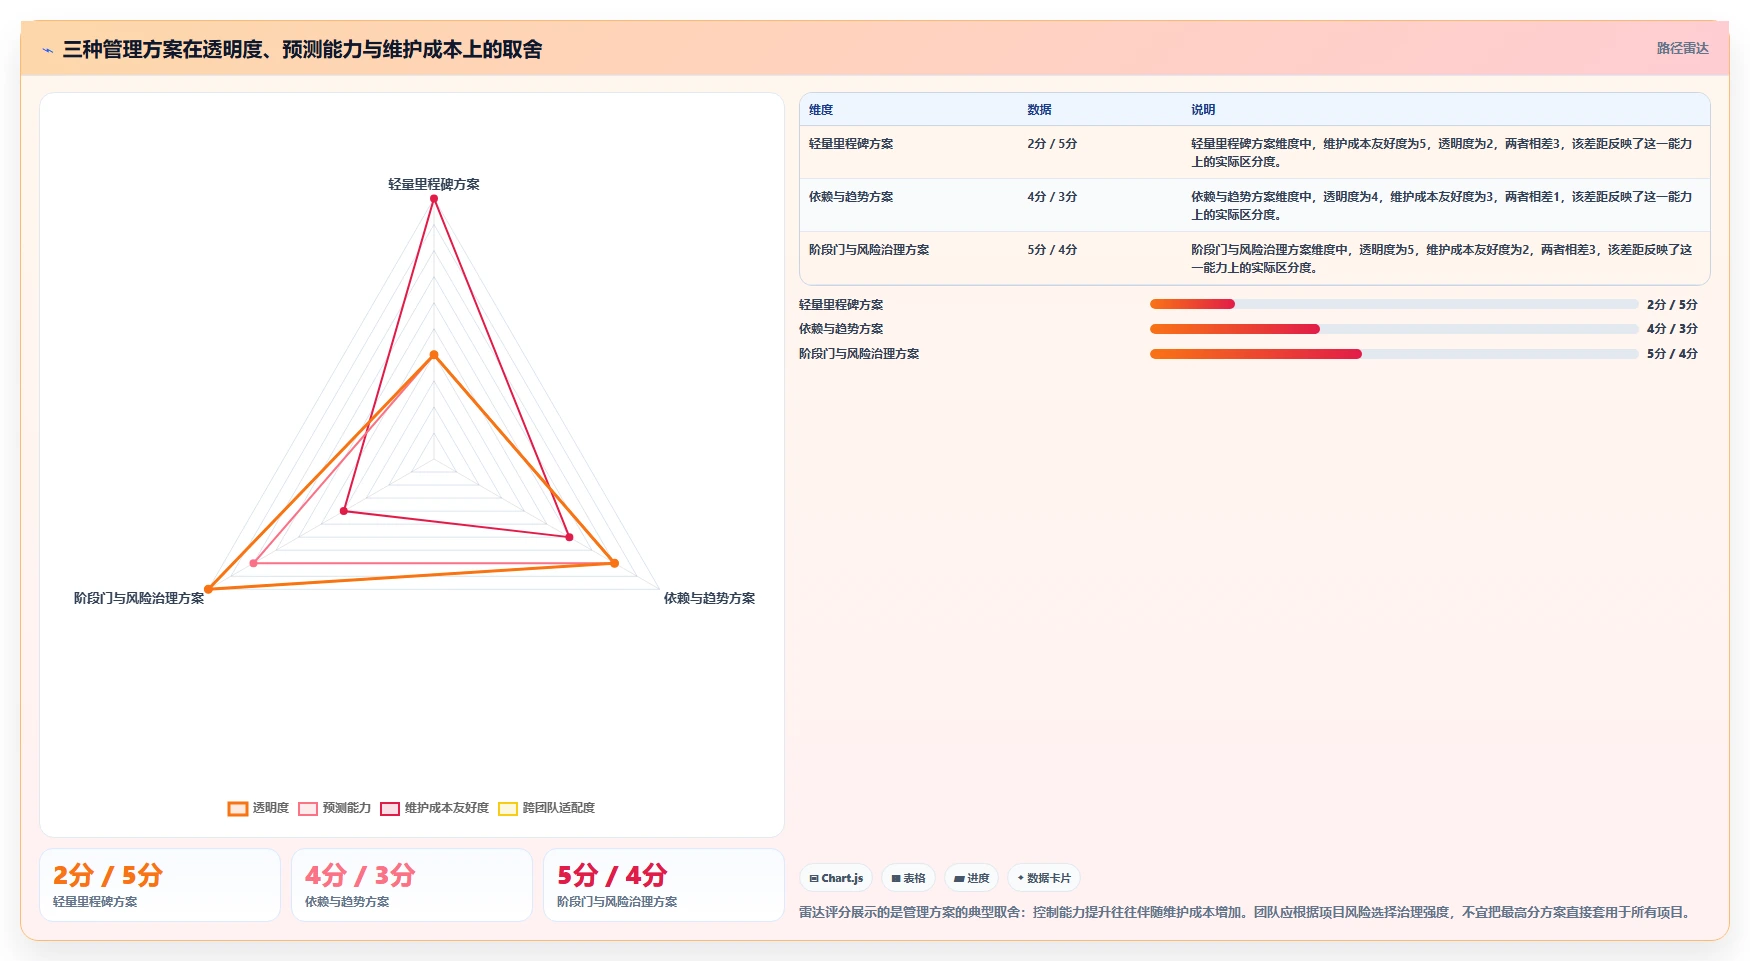Click the orange data point at 阶段门与风险治理方案 vertex
This screenshot has height=961, width=1750.
tap(208, 589)
